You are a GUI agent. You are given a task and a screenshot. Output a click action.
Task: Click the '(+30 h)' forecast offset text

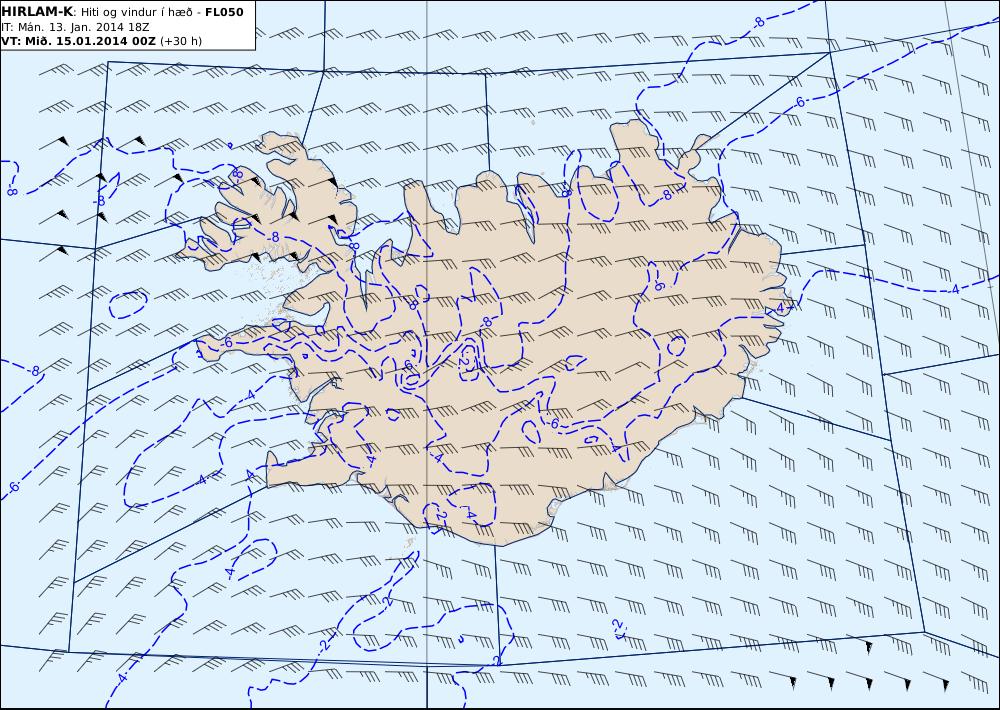pyautogui.click(x=180, y=41)
